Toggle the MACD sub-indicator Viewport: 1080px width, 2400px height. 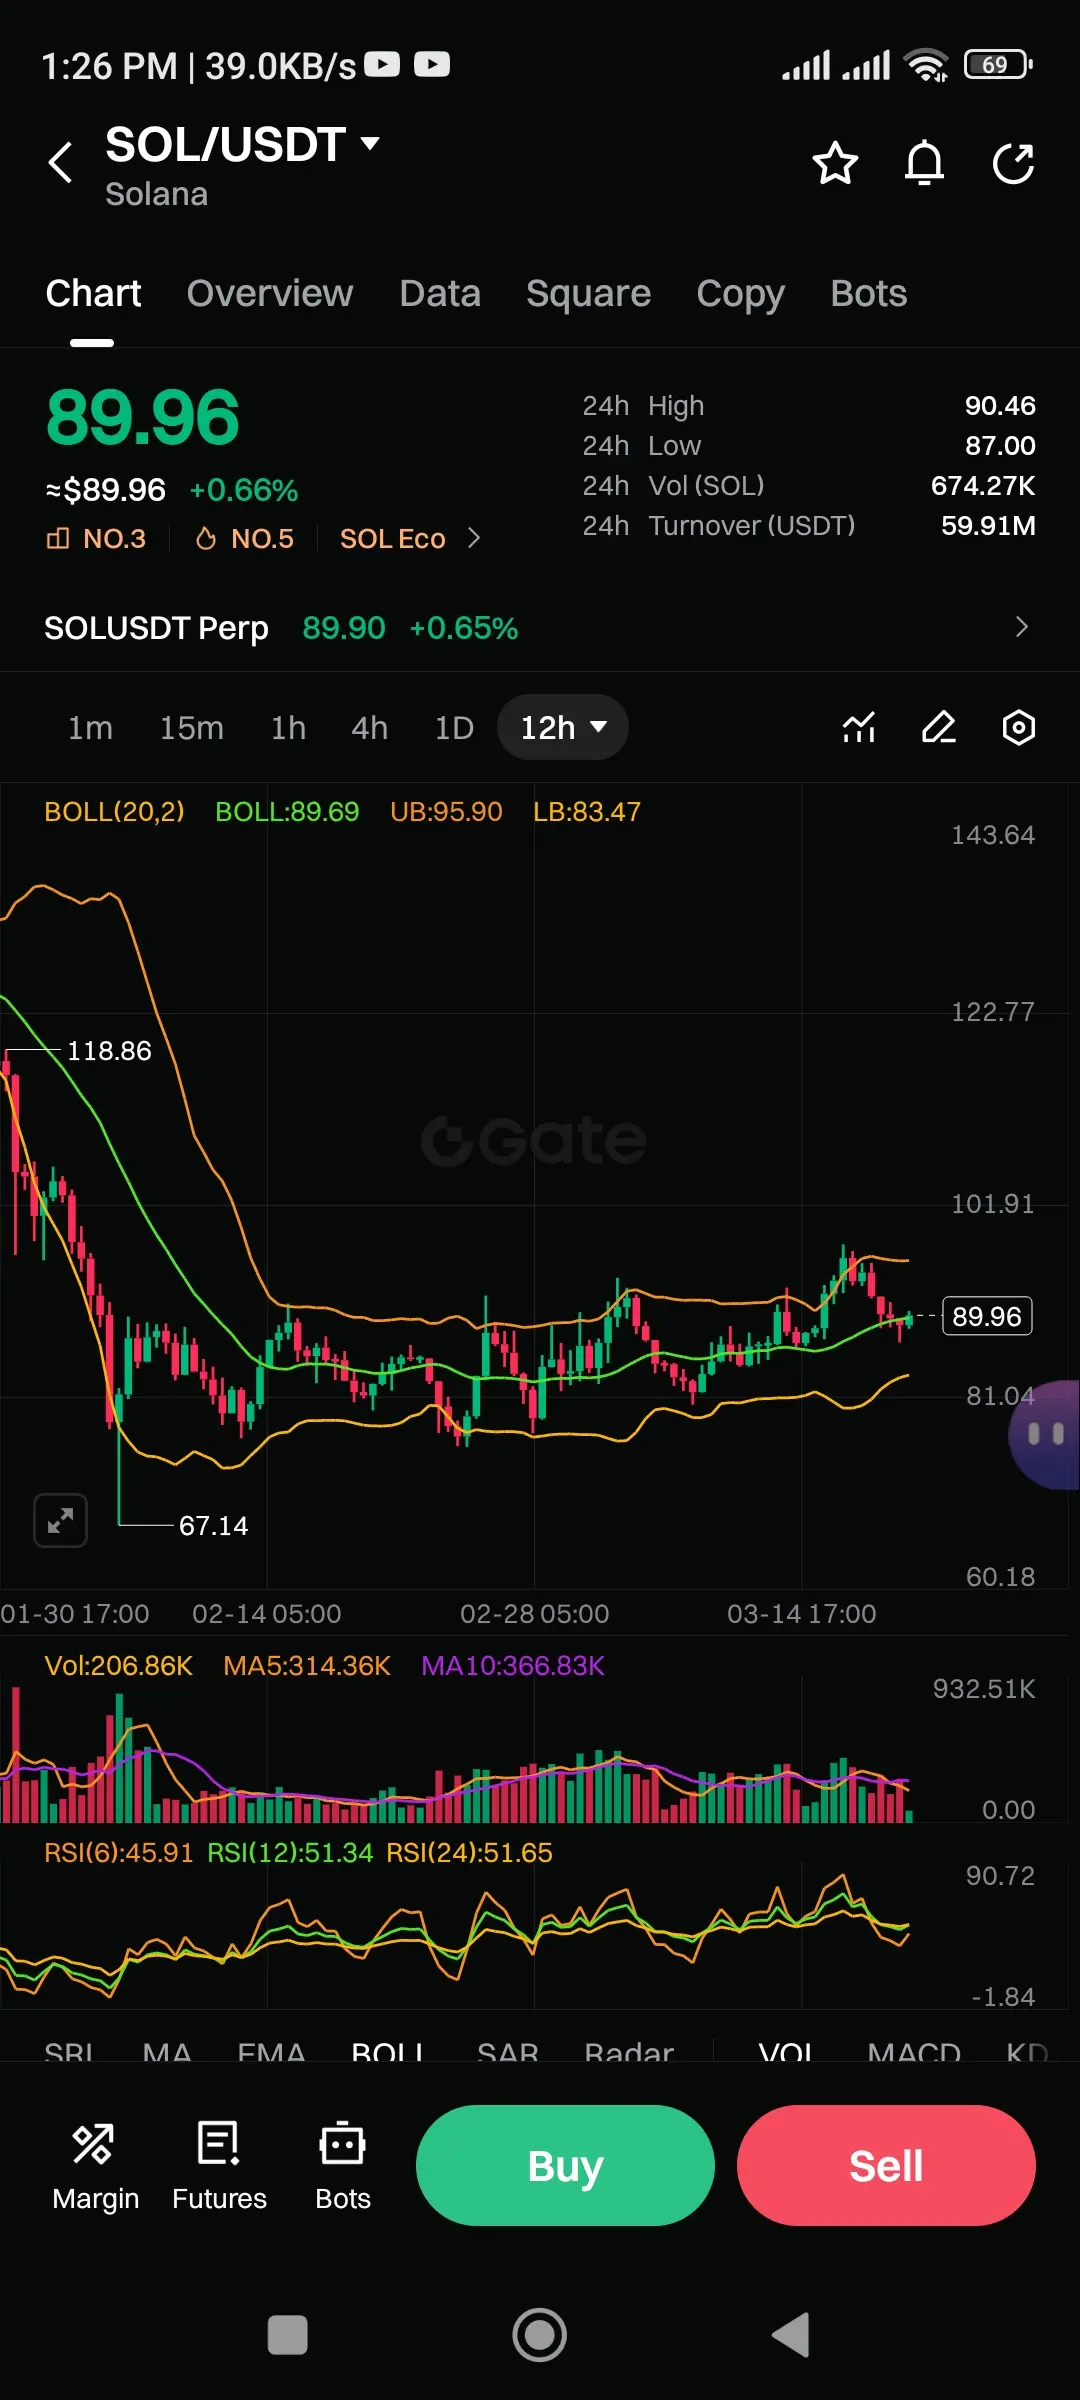[914, 2052]
